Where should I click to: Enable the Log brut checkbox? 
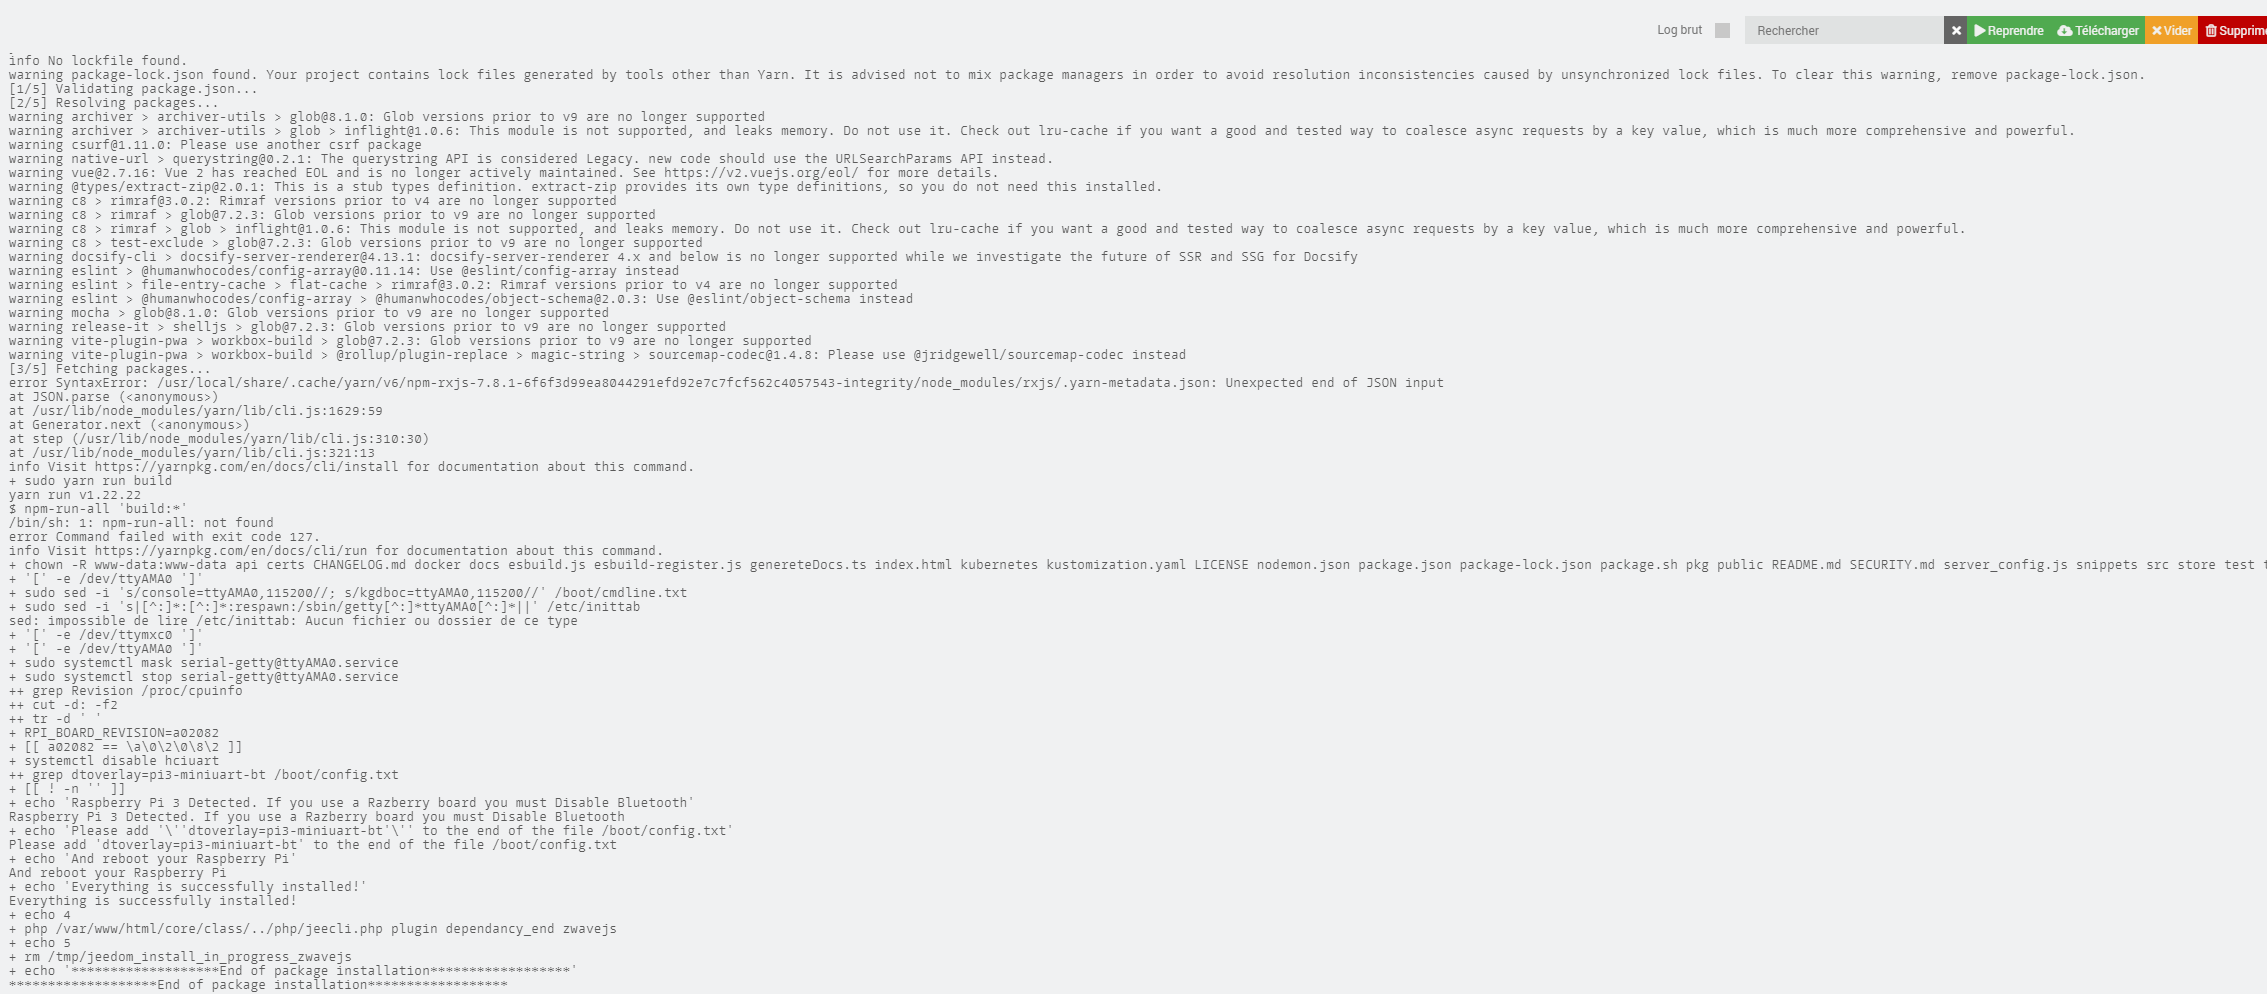click(1722, 30)
